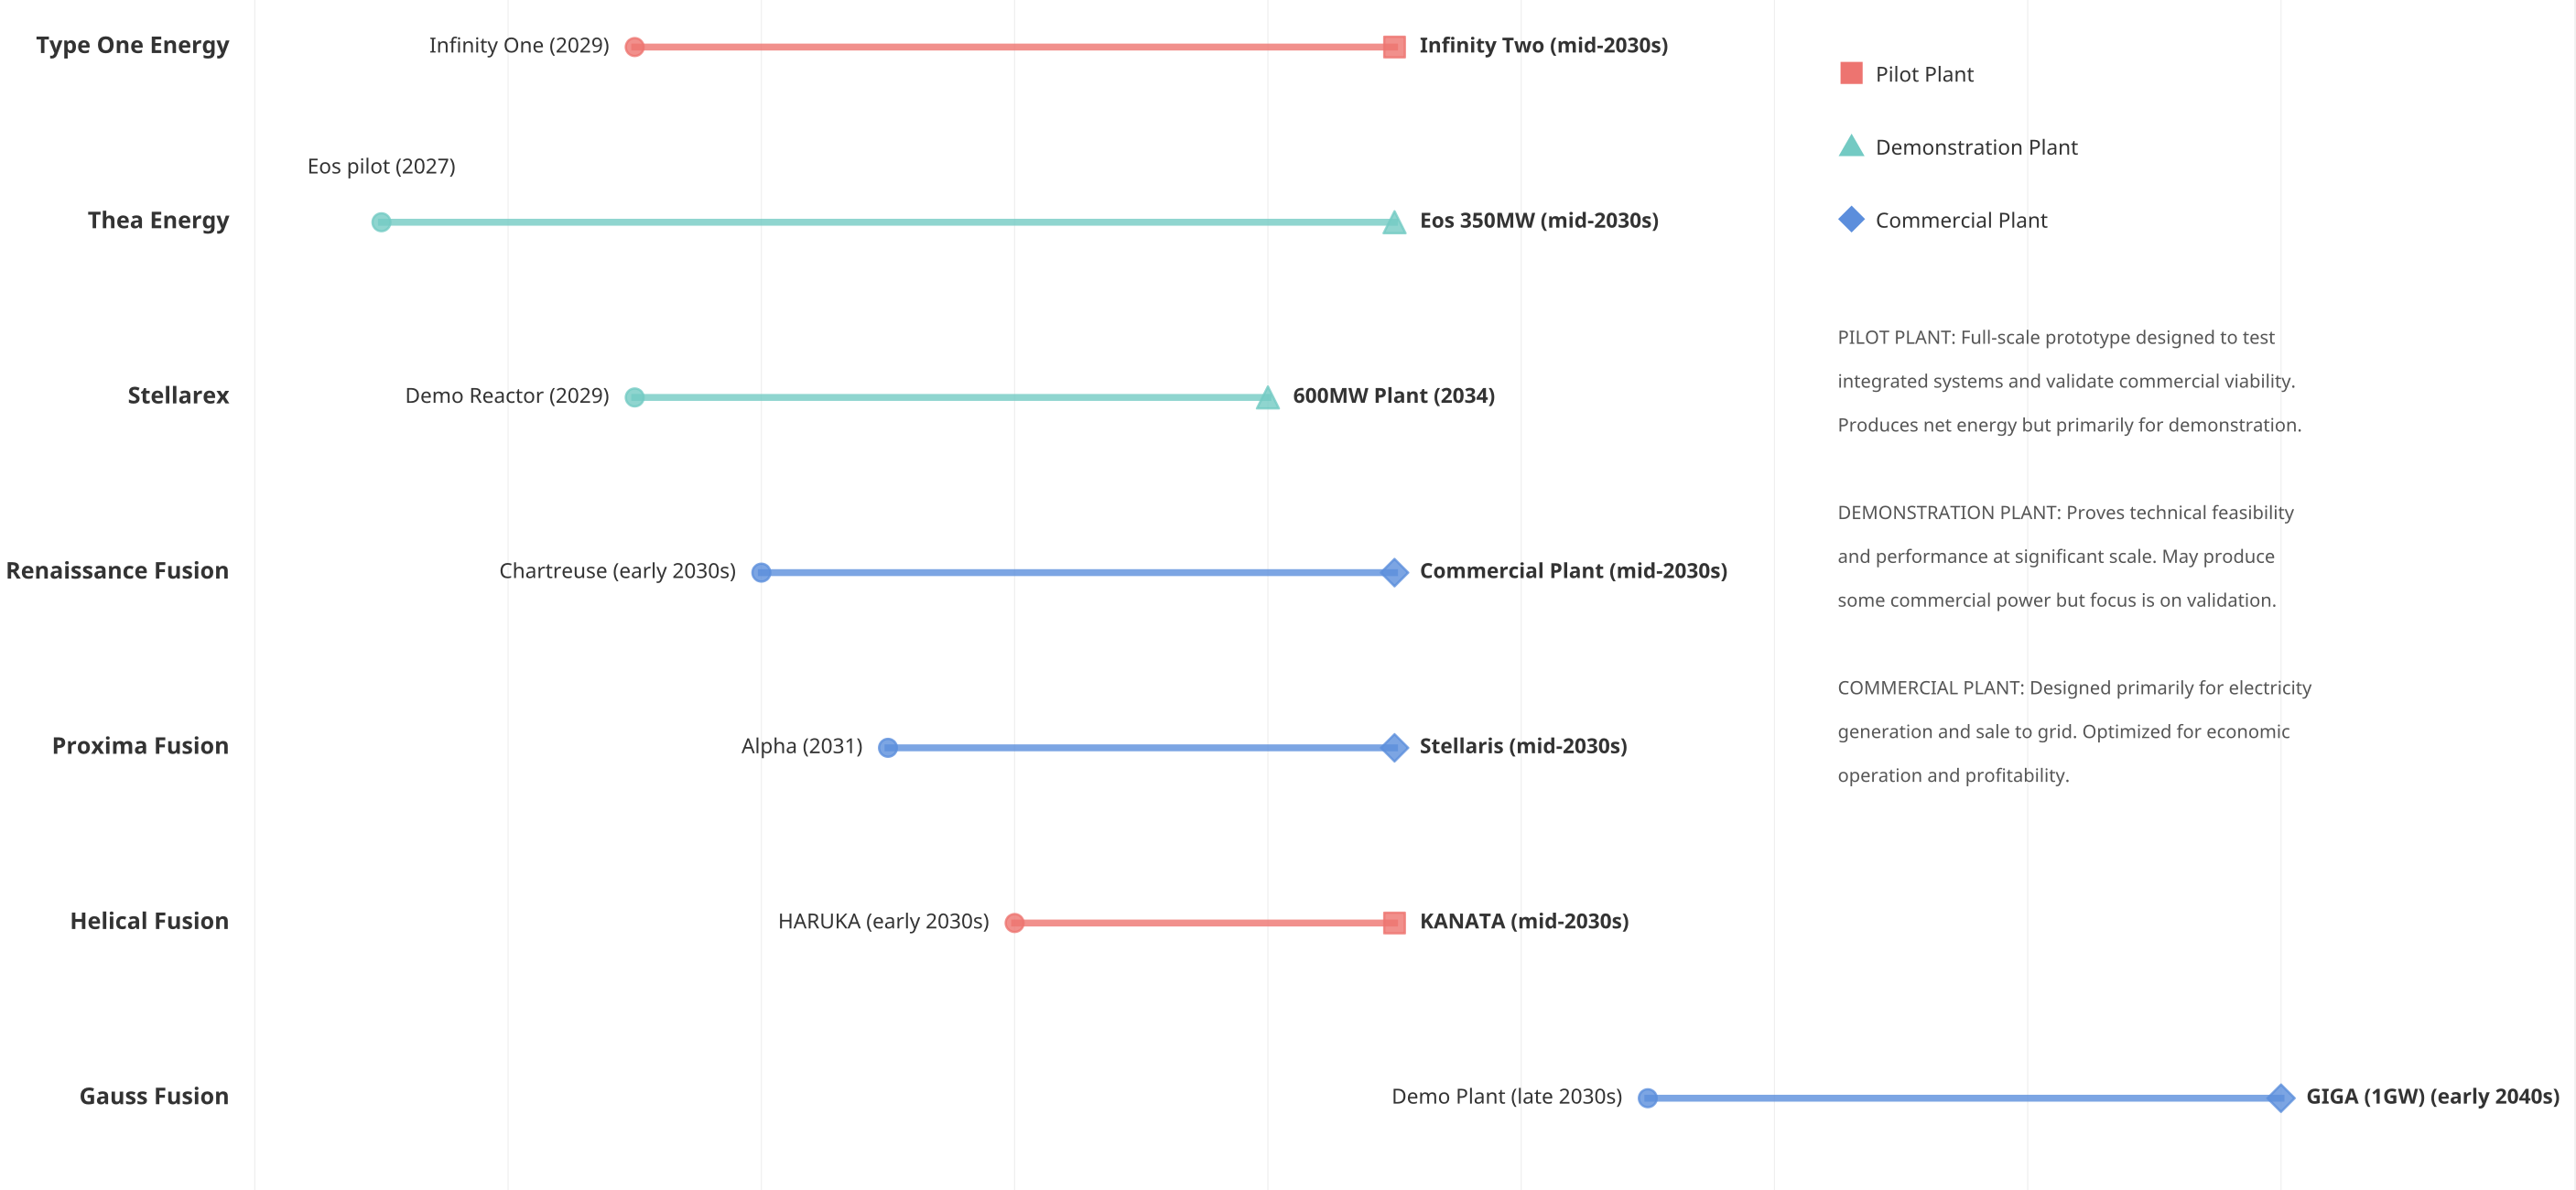
Task: Click the Pilot Plant legend label
Action: coord(1923,74)
